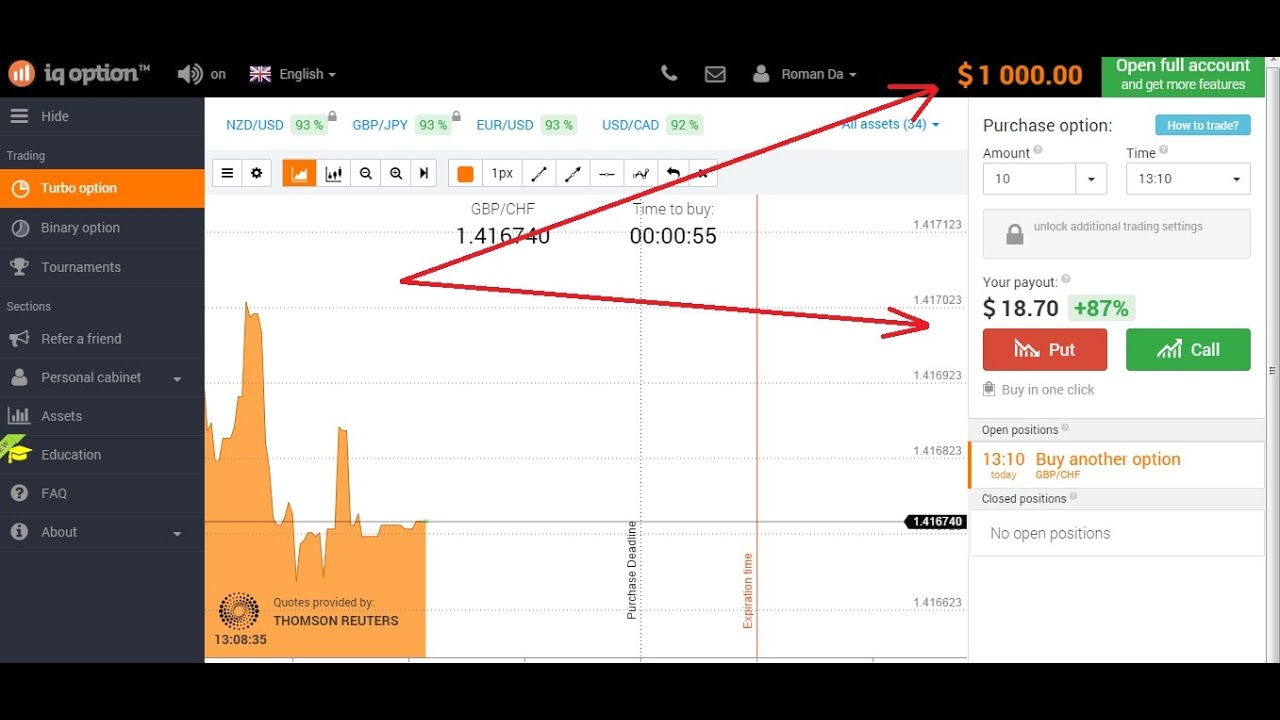Open the mail envelope icon

point(715,74)
